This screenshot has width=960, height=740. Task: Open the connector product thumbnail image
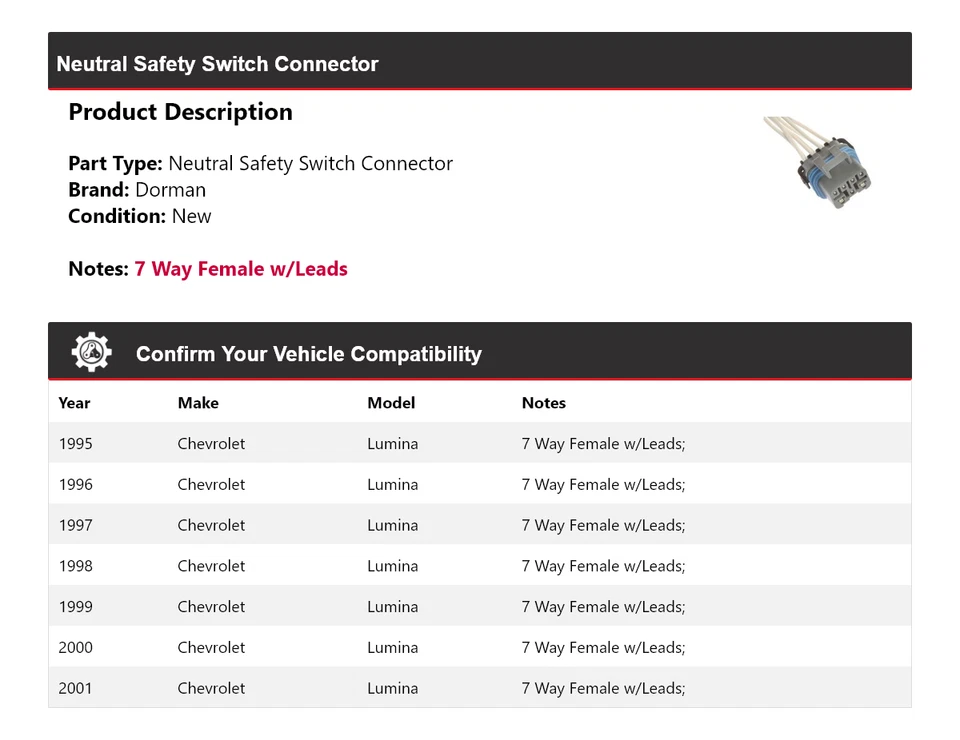coord(819,161)
